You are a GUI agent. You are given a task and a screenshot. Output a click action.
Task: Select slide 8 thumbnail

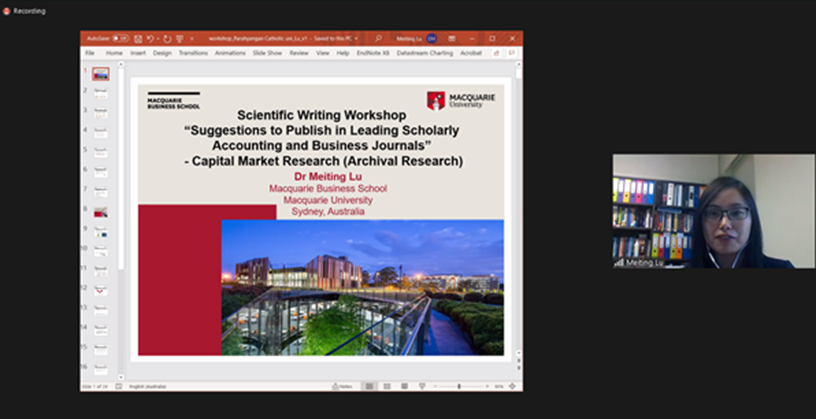[x=101, y=211]
